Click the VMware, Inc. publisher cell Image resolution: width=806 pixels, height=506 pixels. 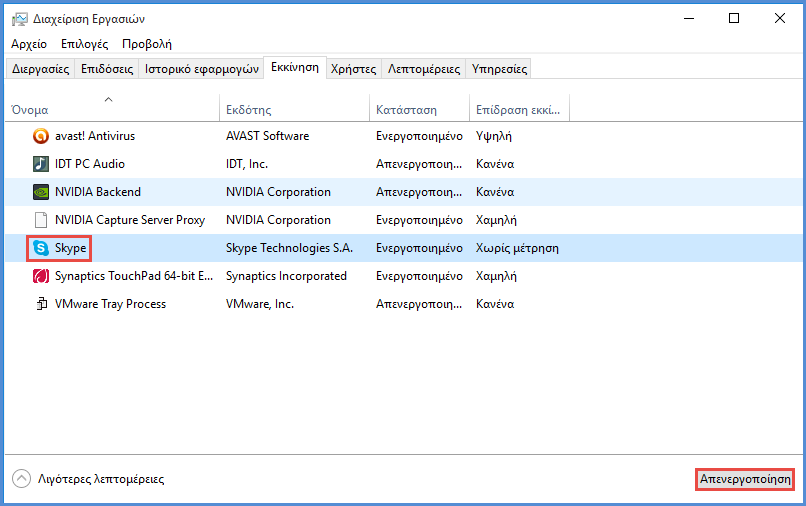[x=260, y=304]
